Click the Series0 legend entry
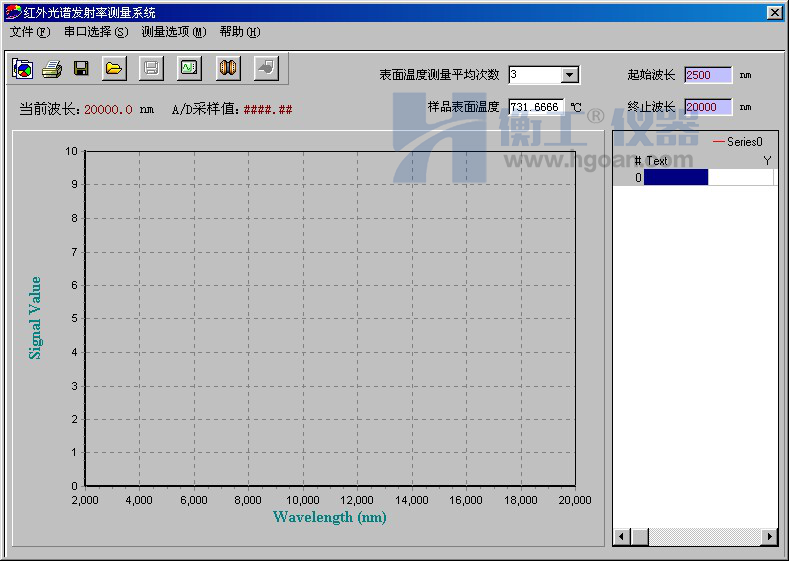The image size is (789, 561). [x=738, y=142]
